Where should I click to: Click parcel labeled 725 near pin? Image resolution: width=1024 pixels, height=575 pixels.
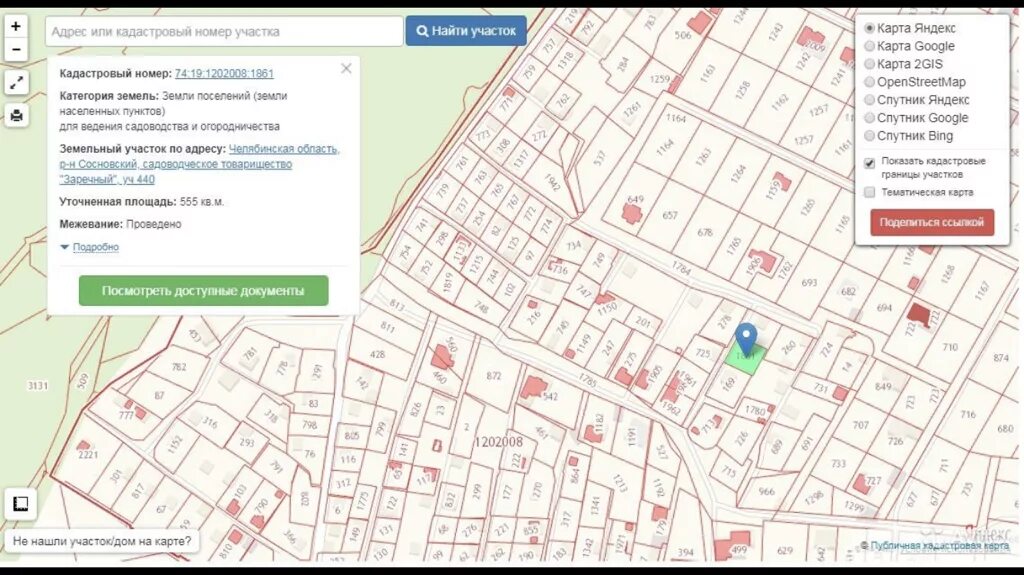[x=703, y=353]
